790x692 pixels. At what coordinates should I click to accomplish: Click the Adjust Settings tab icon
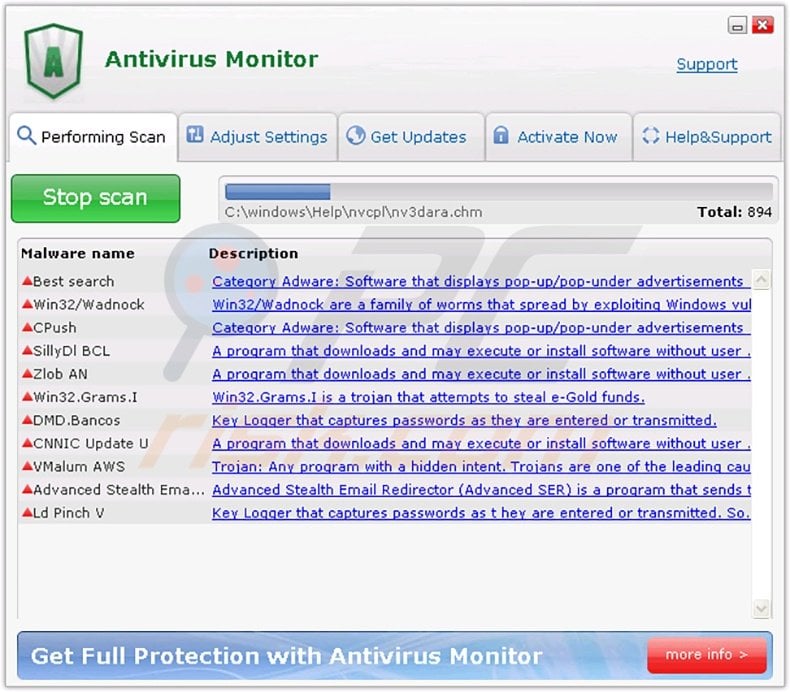point(195,135)
